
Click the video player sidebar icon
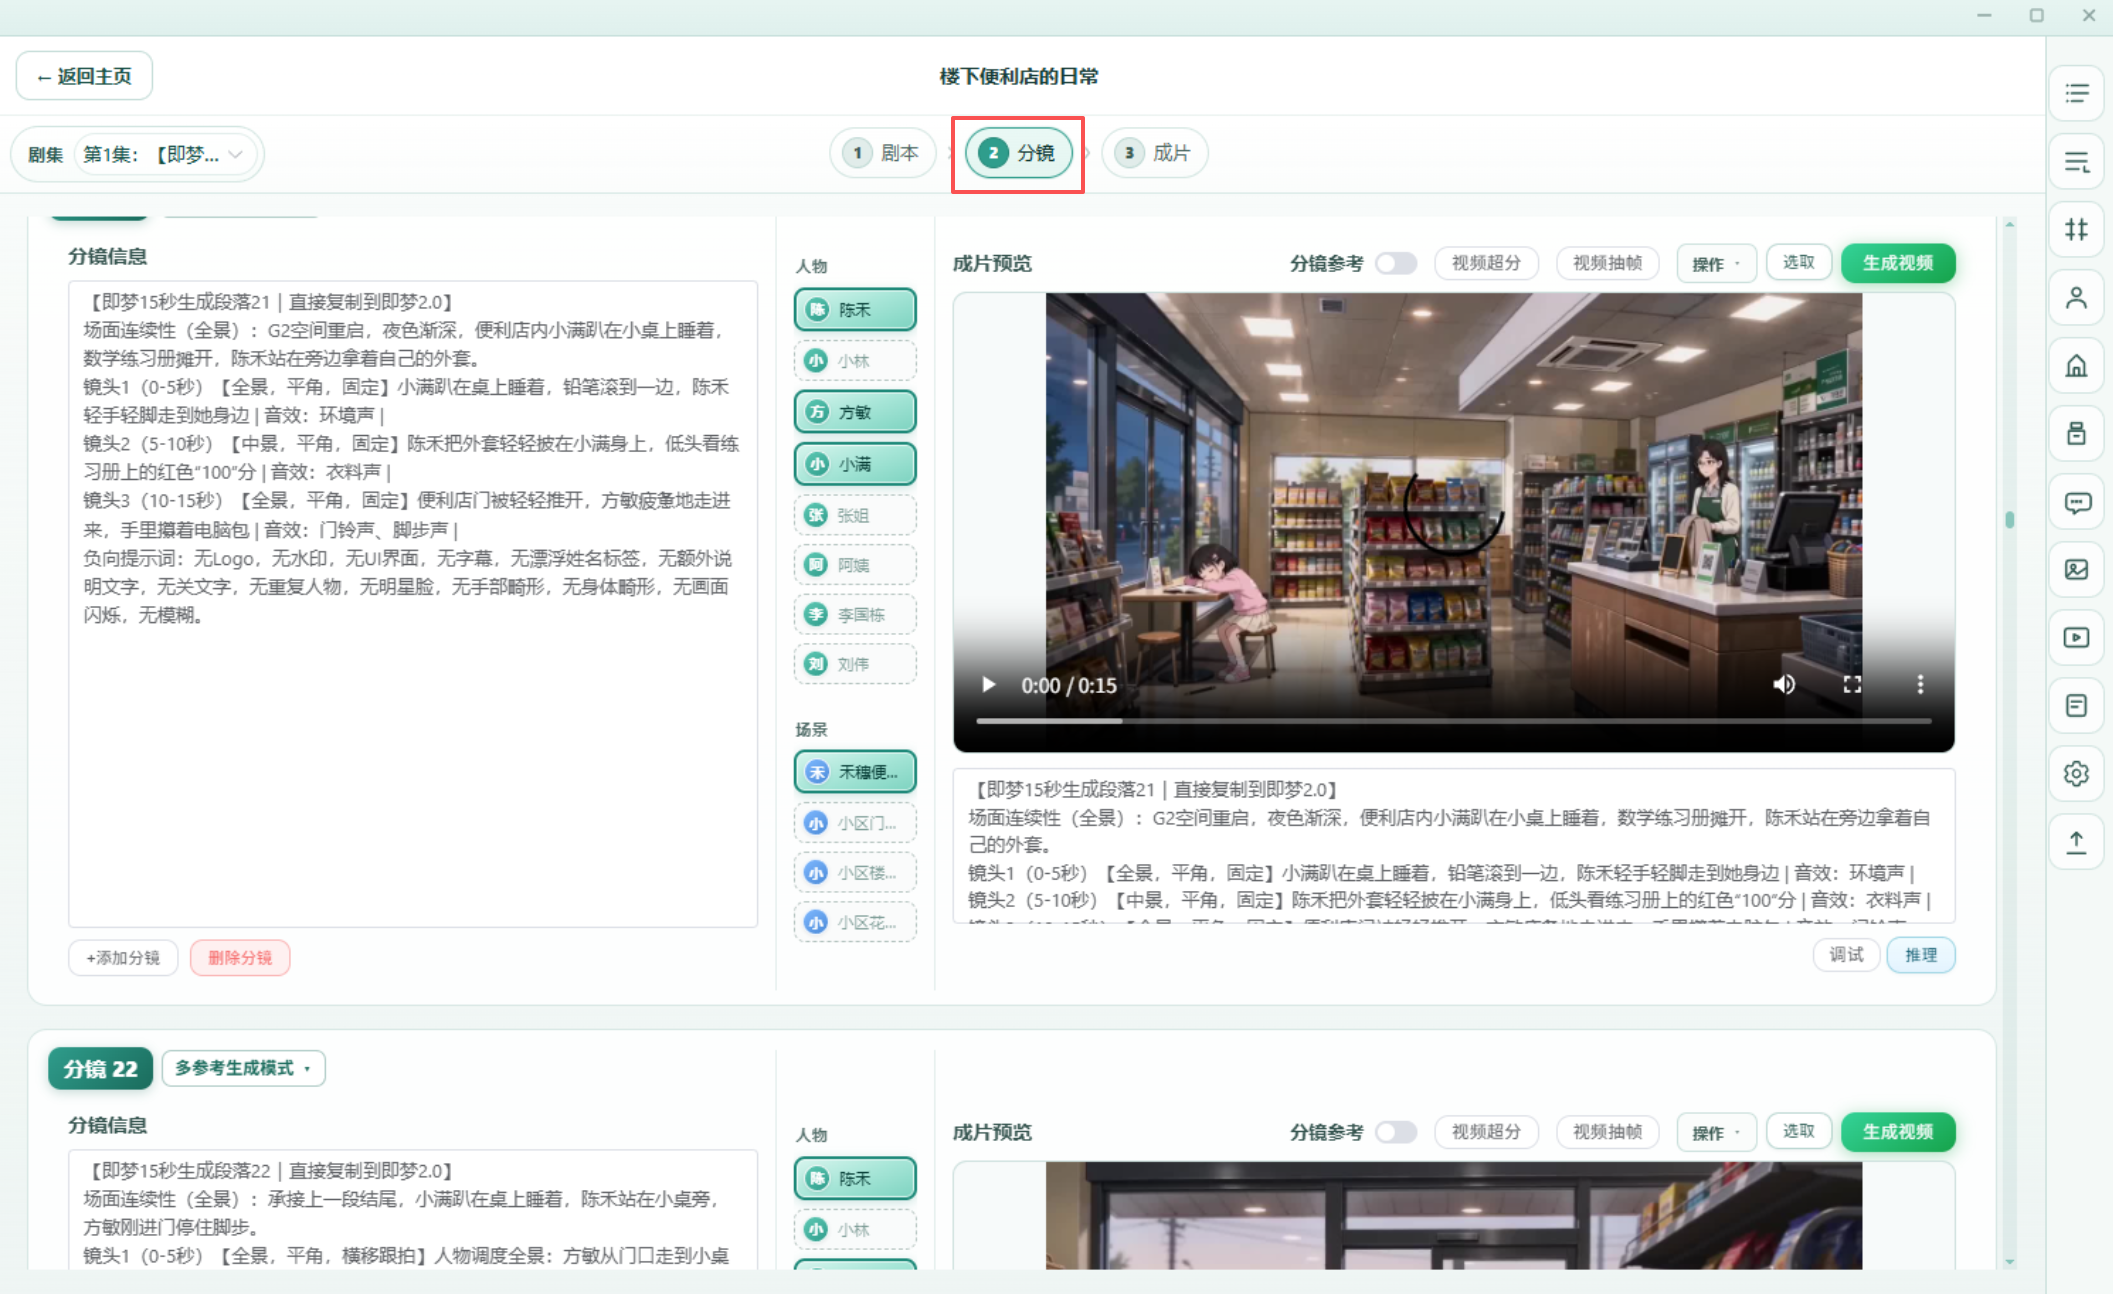point(2077,638)
